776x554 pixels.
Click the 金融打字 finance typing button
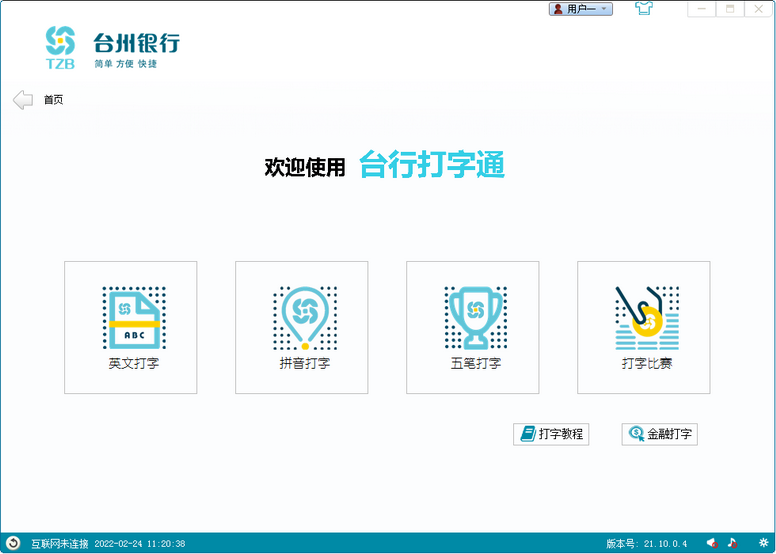[x=659, y=434]
